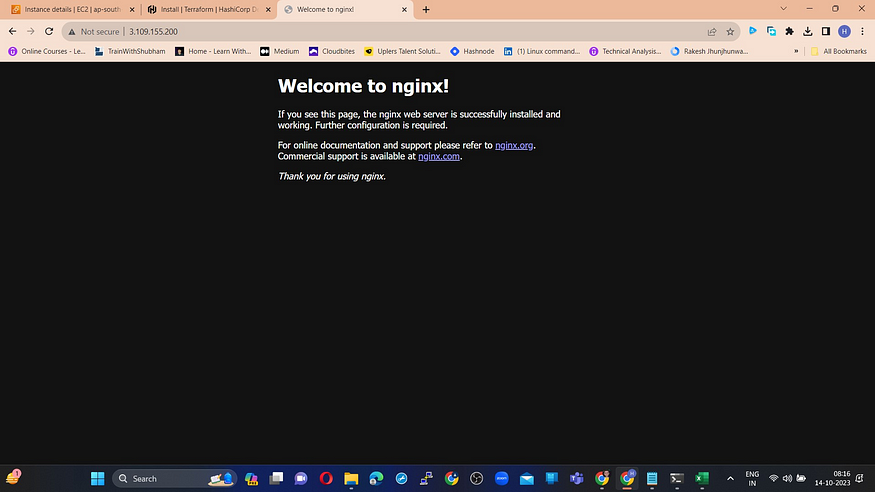Screen dimensions: 875x492
Task: Show Chrome downloads
Action: click(x=807, y=32)
